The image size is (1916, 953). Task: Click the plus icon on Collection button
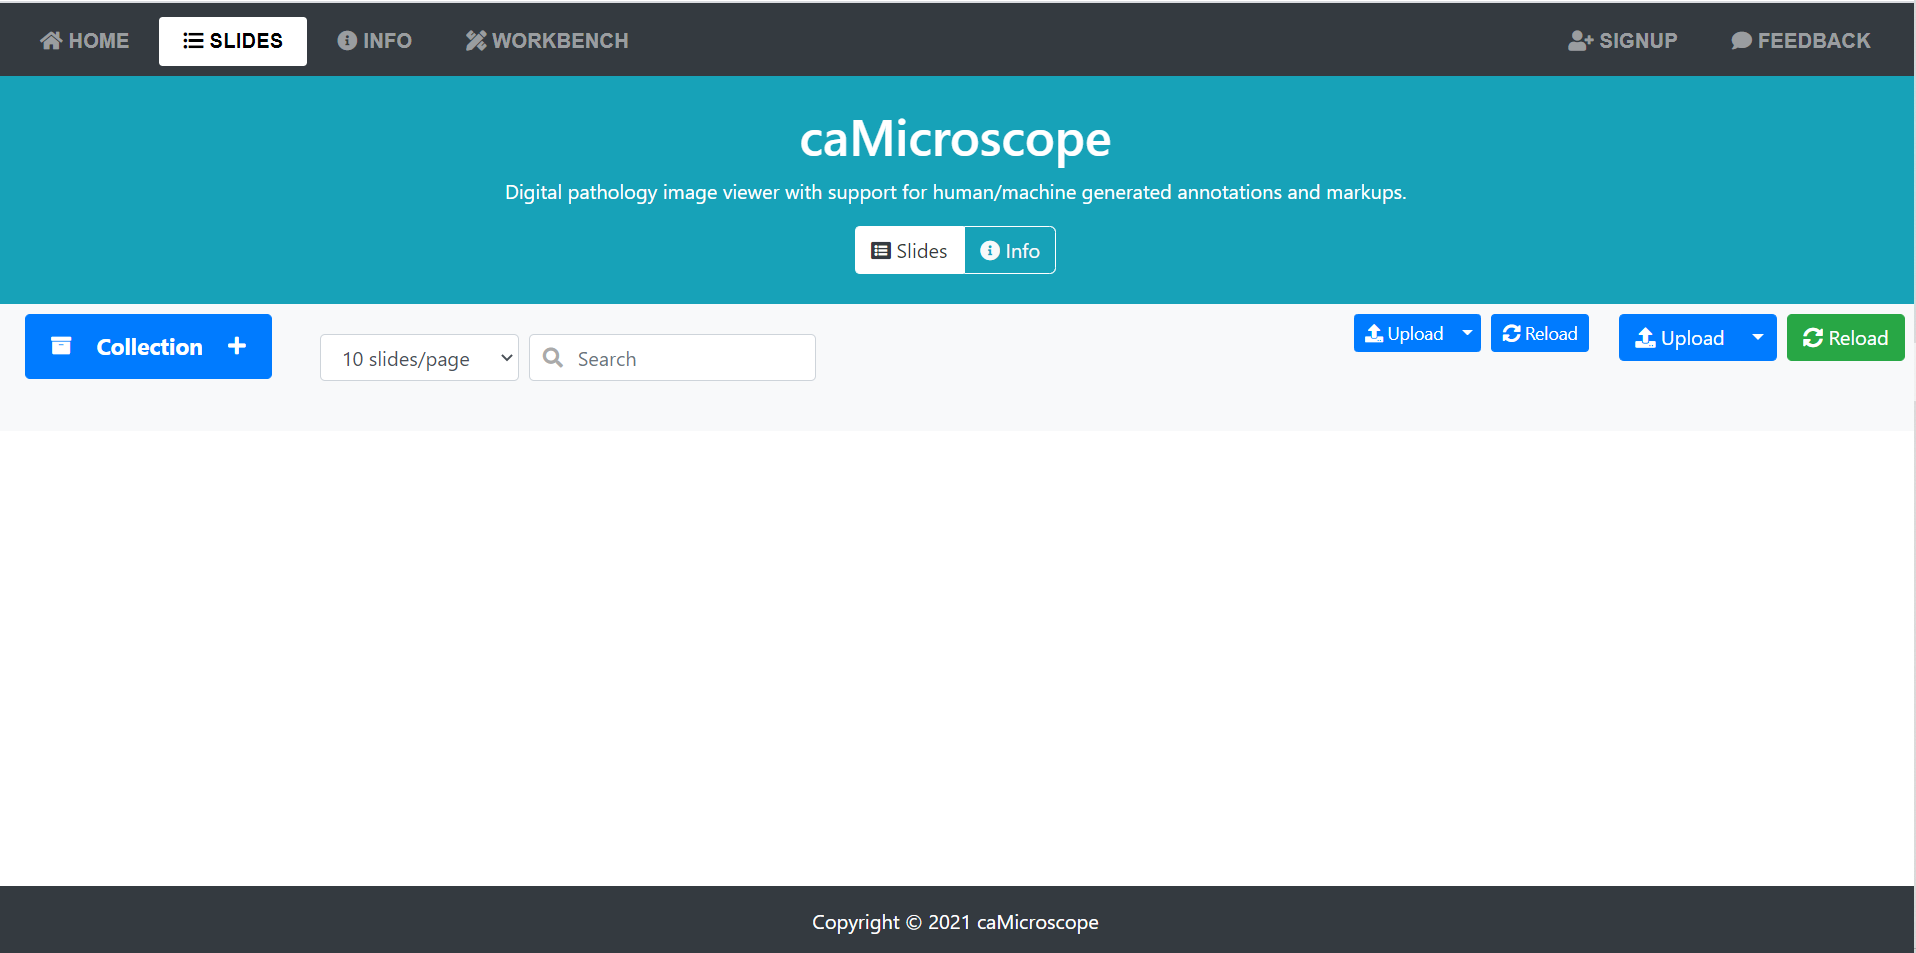237,346
